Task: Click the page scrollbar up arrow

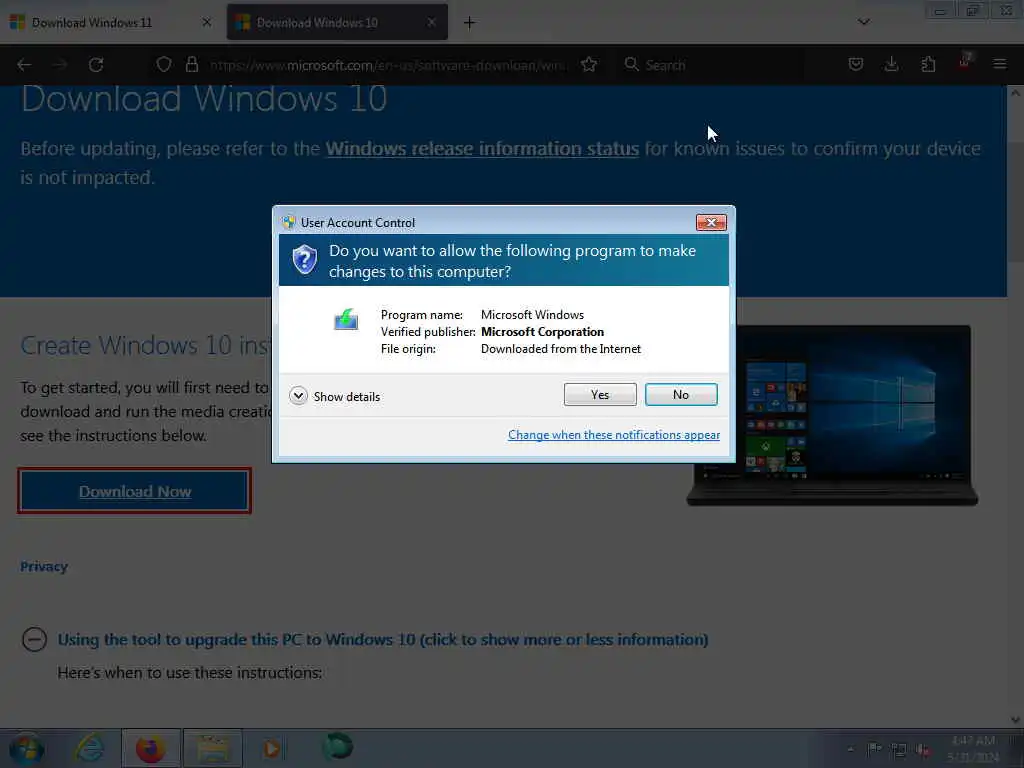Action: coord(1016,93)
